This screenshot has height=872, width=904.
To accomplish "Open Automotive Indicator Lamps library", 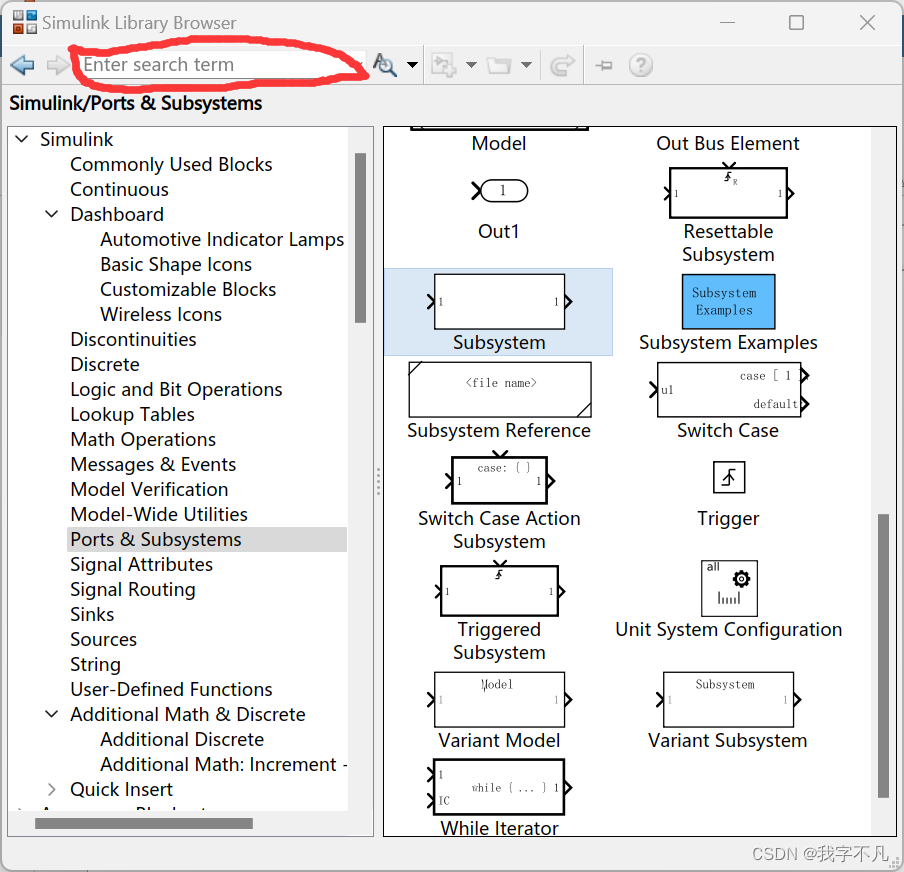I will 222,239.
